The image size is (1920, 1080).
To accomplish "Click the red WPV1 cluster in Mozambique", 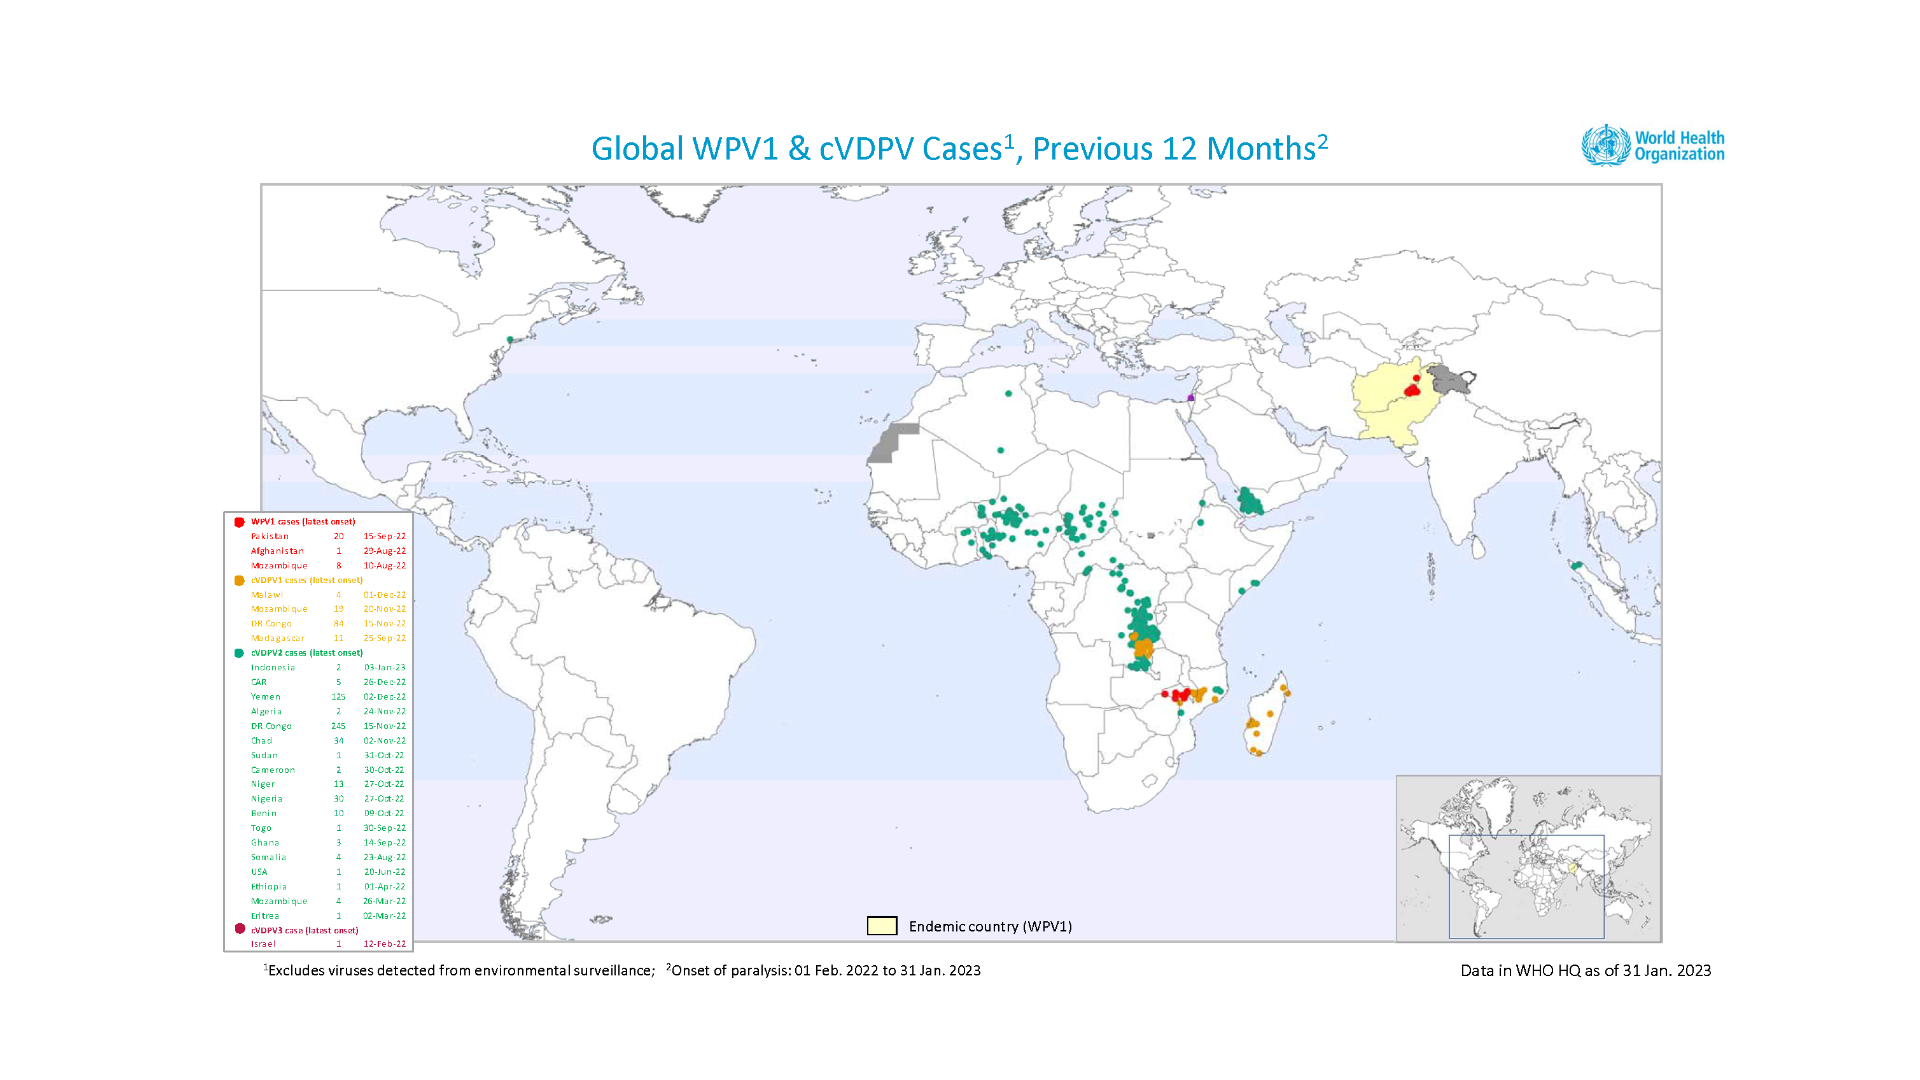I will [1180, 695].
